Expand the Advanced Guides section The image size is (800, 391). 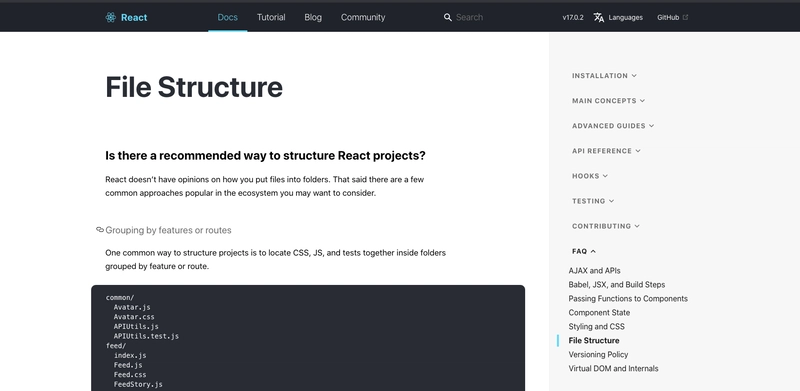pos(613,126)
